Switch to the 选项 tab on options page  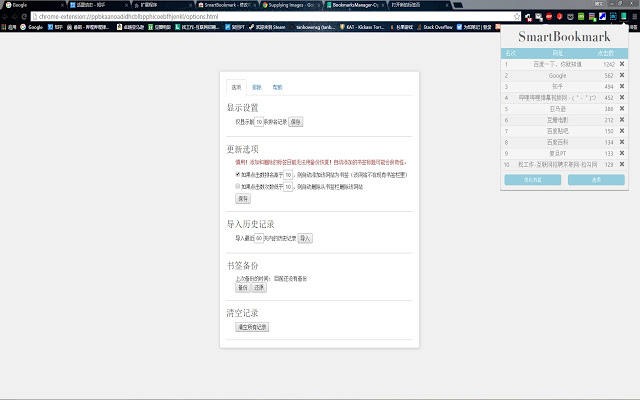tap(236, 87)
